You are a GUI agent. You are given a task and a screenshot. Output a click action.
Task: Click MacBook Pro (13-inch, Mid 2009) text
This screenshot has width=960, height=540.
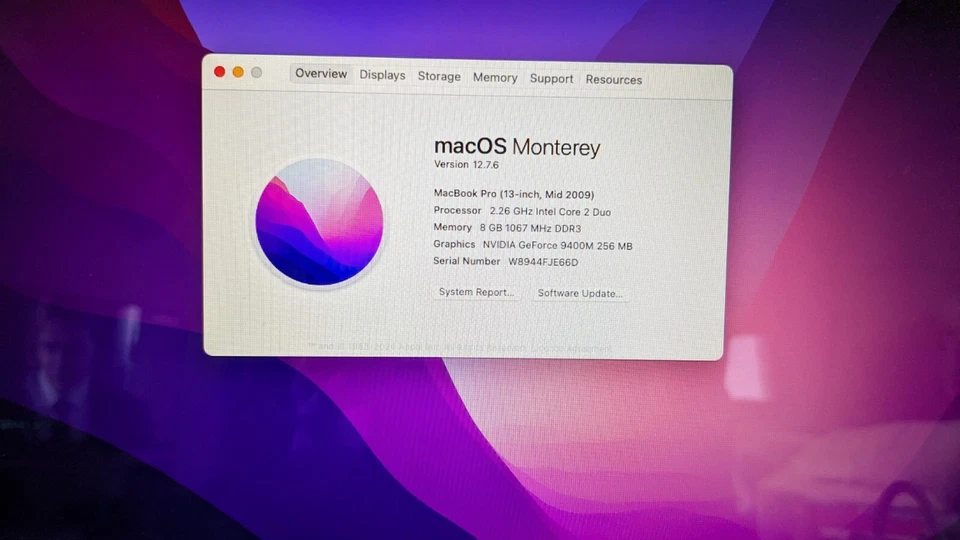[514, 194]
